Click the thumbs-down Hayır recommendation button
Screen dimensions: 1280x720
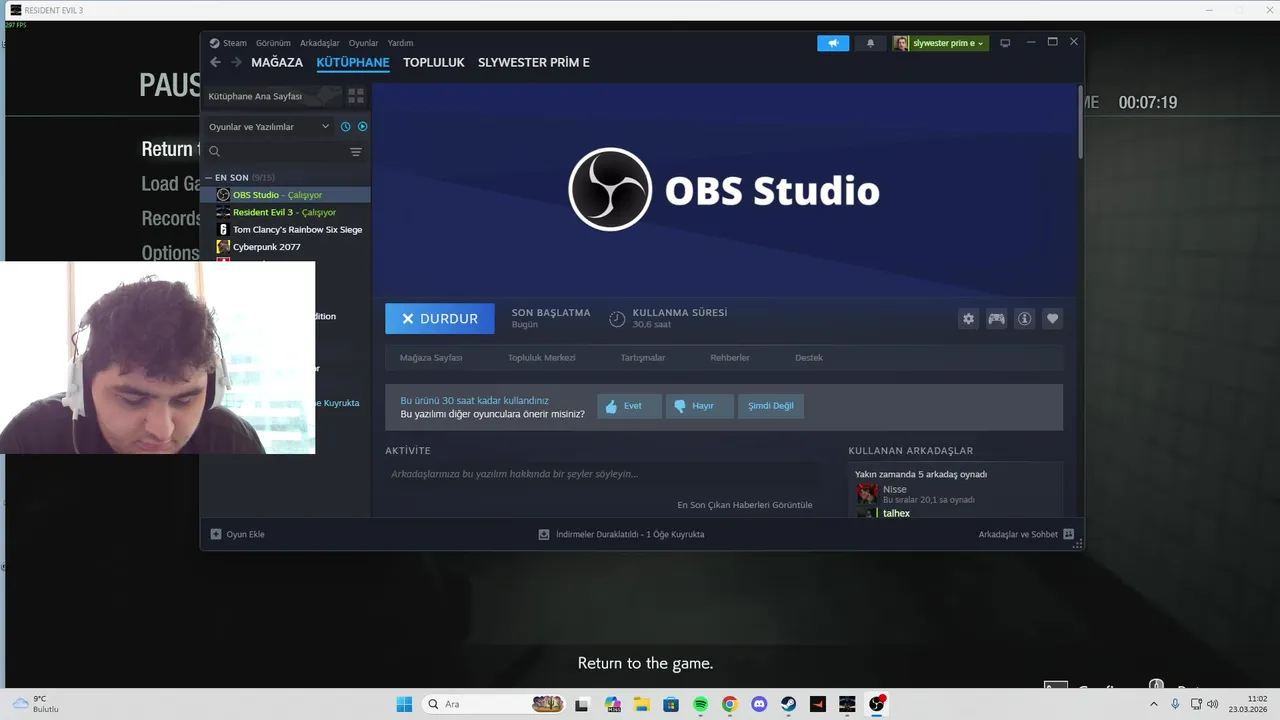(699, 406)
